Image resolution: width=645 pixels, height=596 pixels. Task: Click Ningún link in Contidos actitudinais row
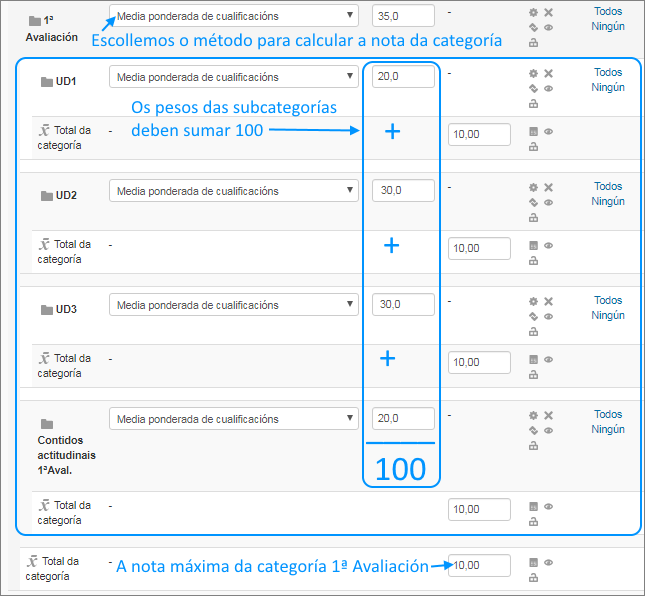click(608, 429)
